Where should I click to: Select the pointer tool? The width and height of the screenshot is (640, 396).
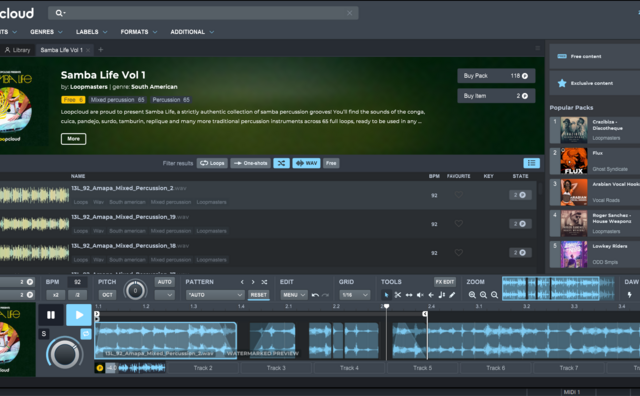coord(386,295)
